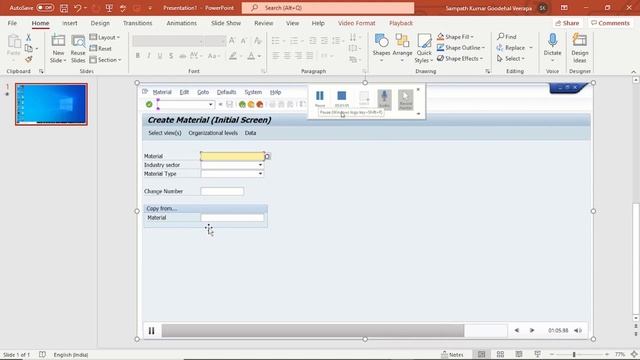640x360 pixels.
Task: Click the Copy icon
Action: point(29,49)
